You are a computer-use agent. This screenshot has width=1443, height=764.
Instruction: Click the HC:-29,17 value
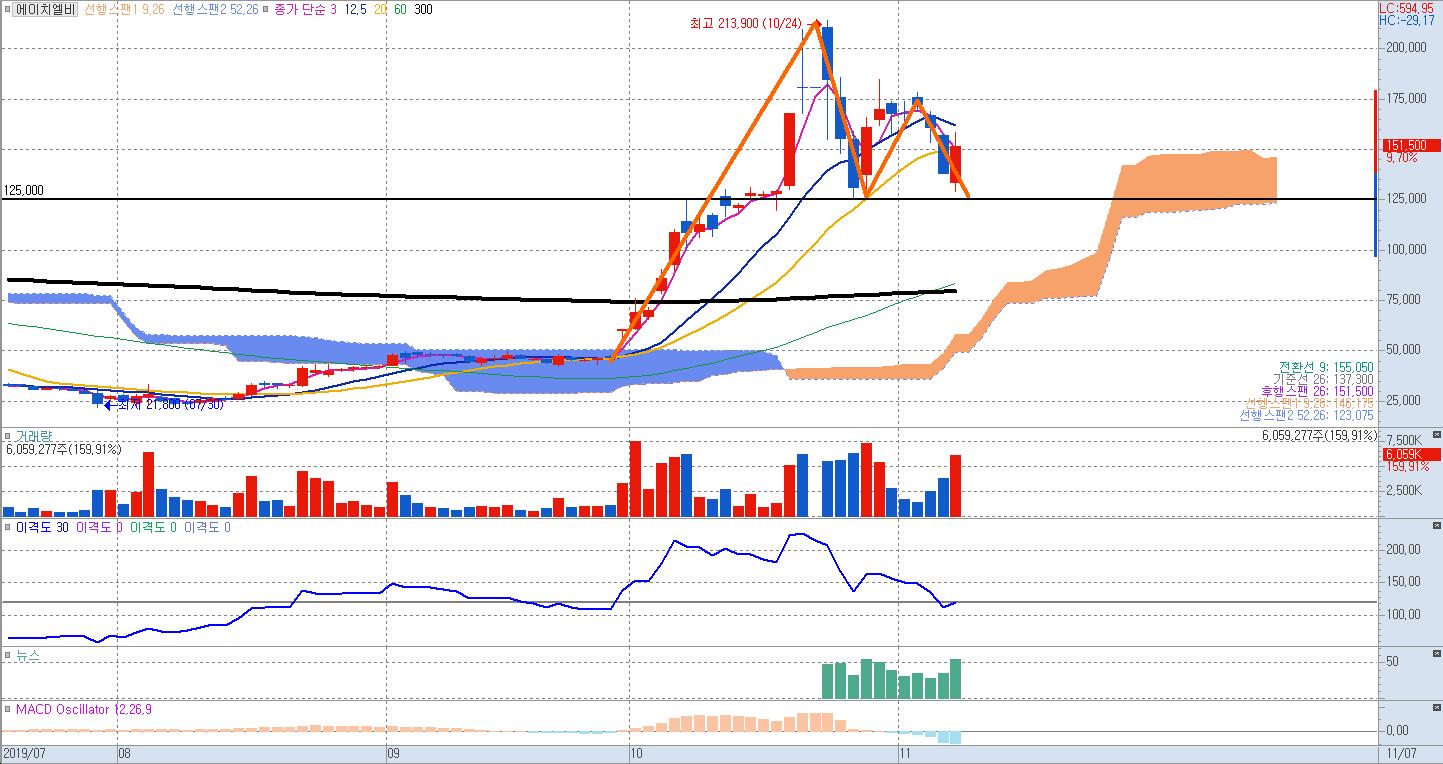(x=1405, y=20)
